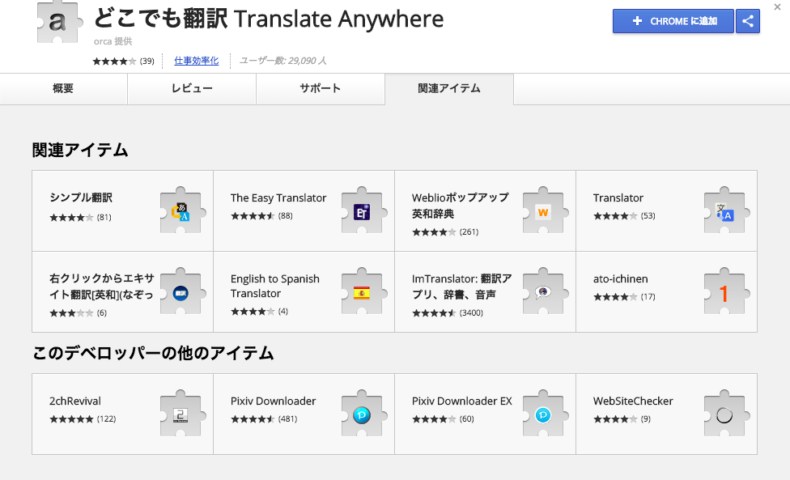Switch to the サポート tab
Screen dimensions: 790x480
point(320,89)
